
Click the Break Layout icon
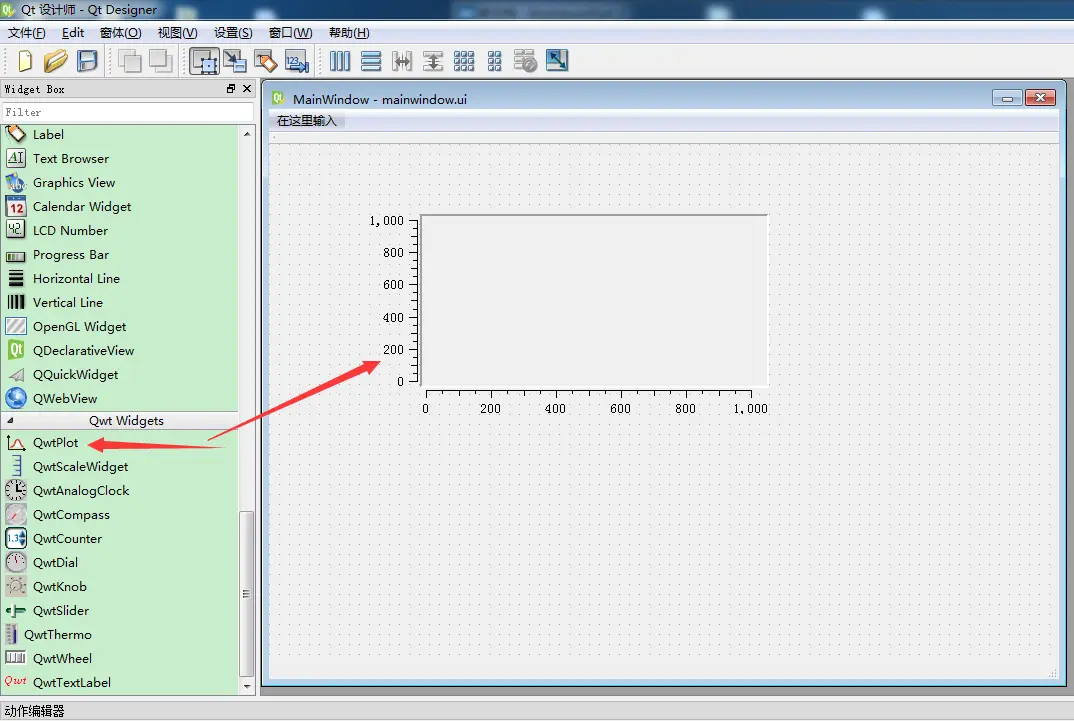pyautogui.click(x=525, y=61)
